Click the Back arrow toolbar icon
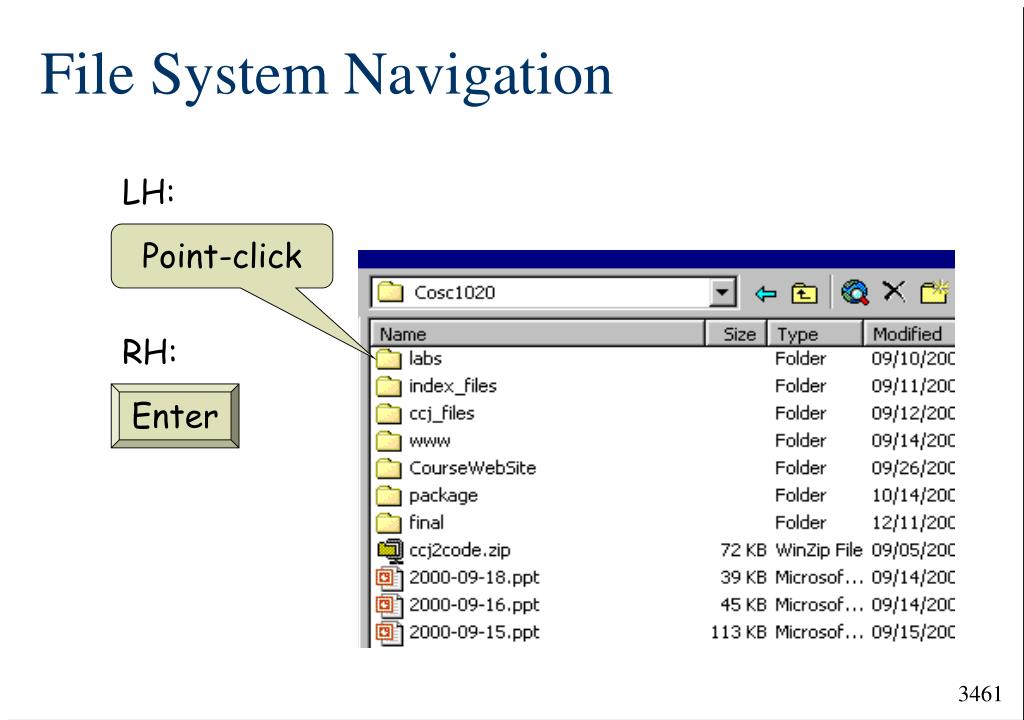 (765, 293)
